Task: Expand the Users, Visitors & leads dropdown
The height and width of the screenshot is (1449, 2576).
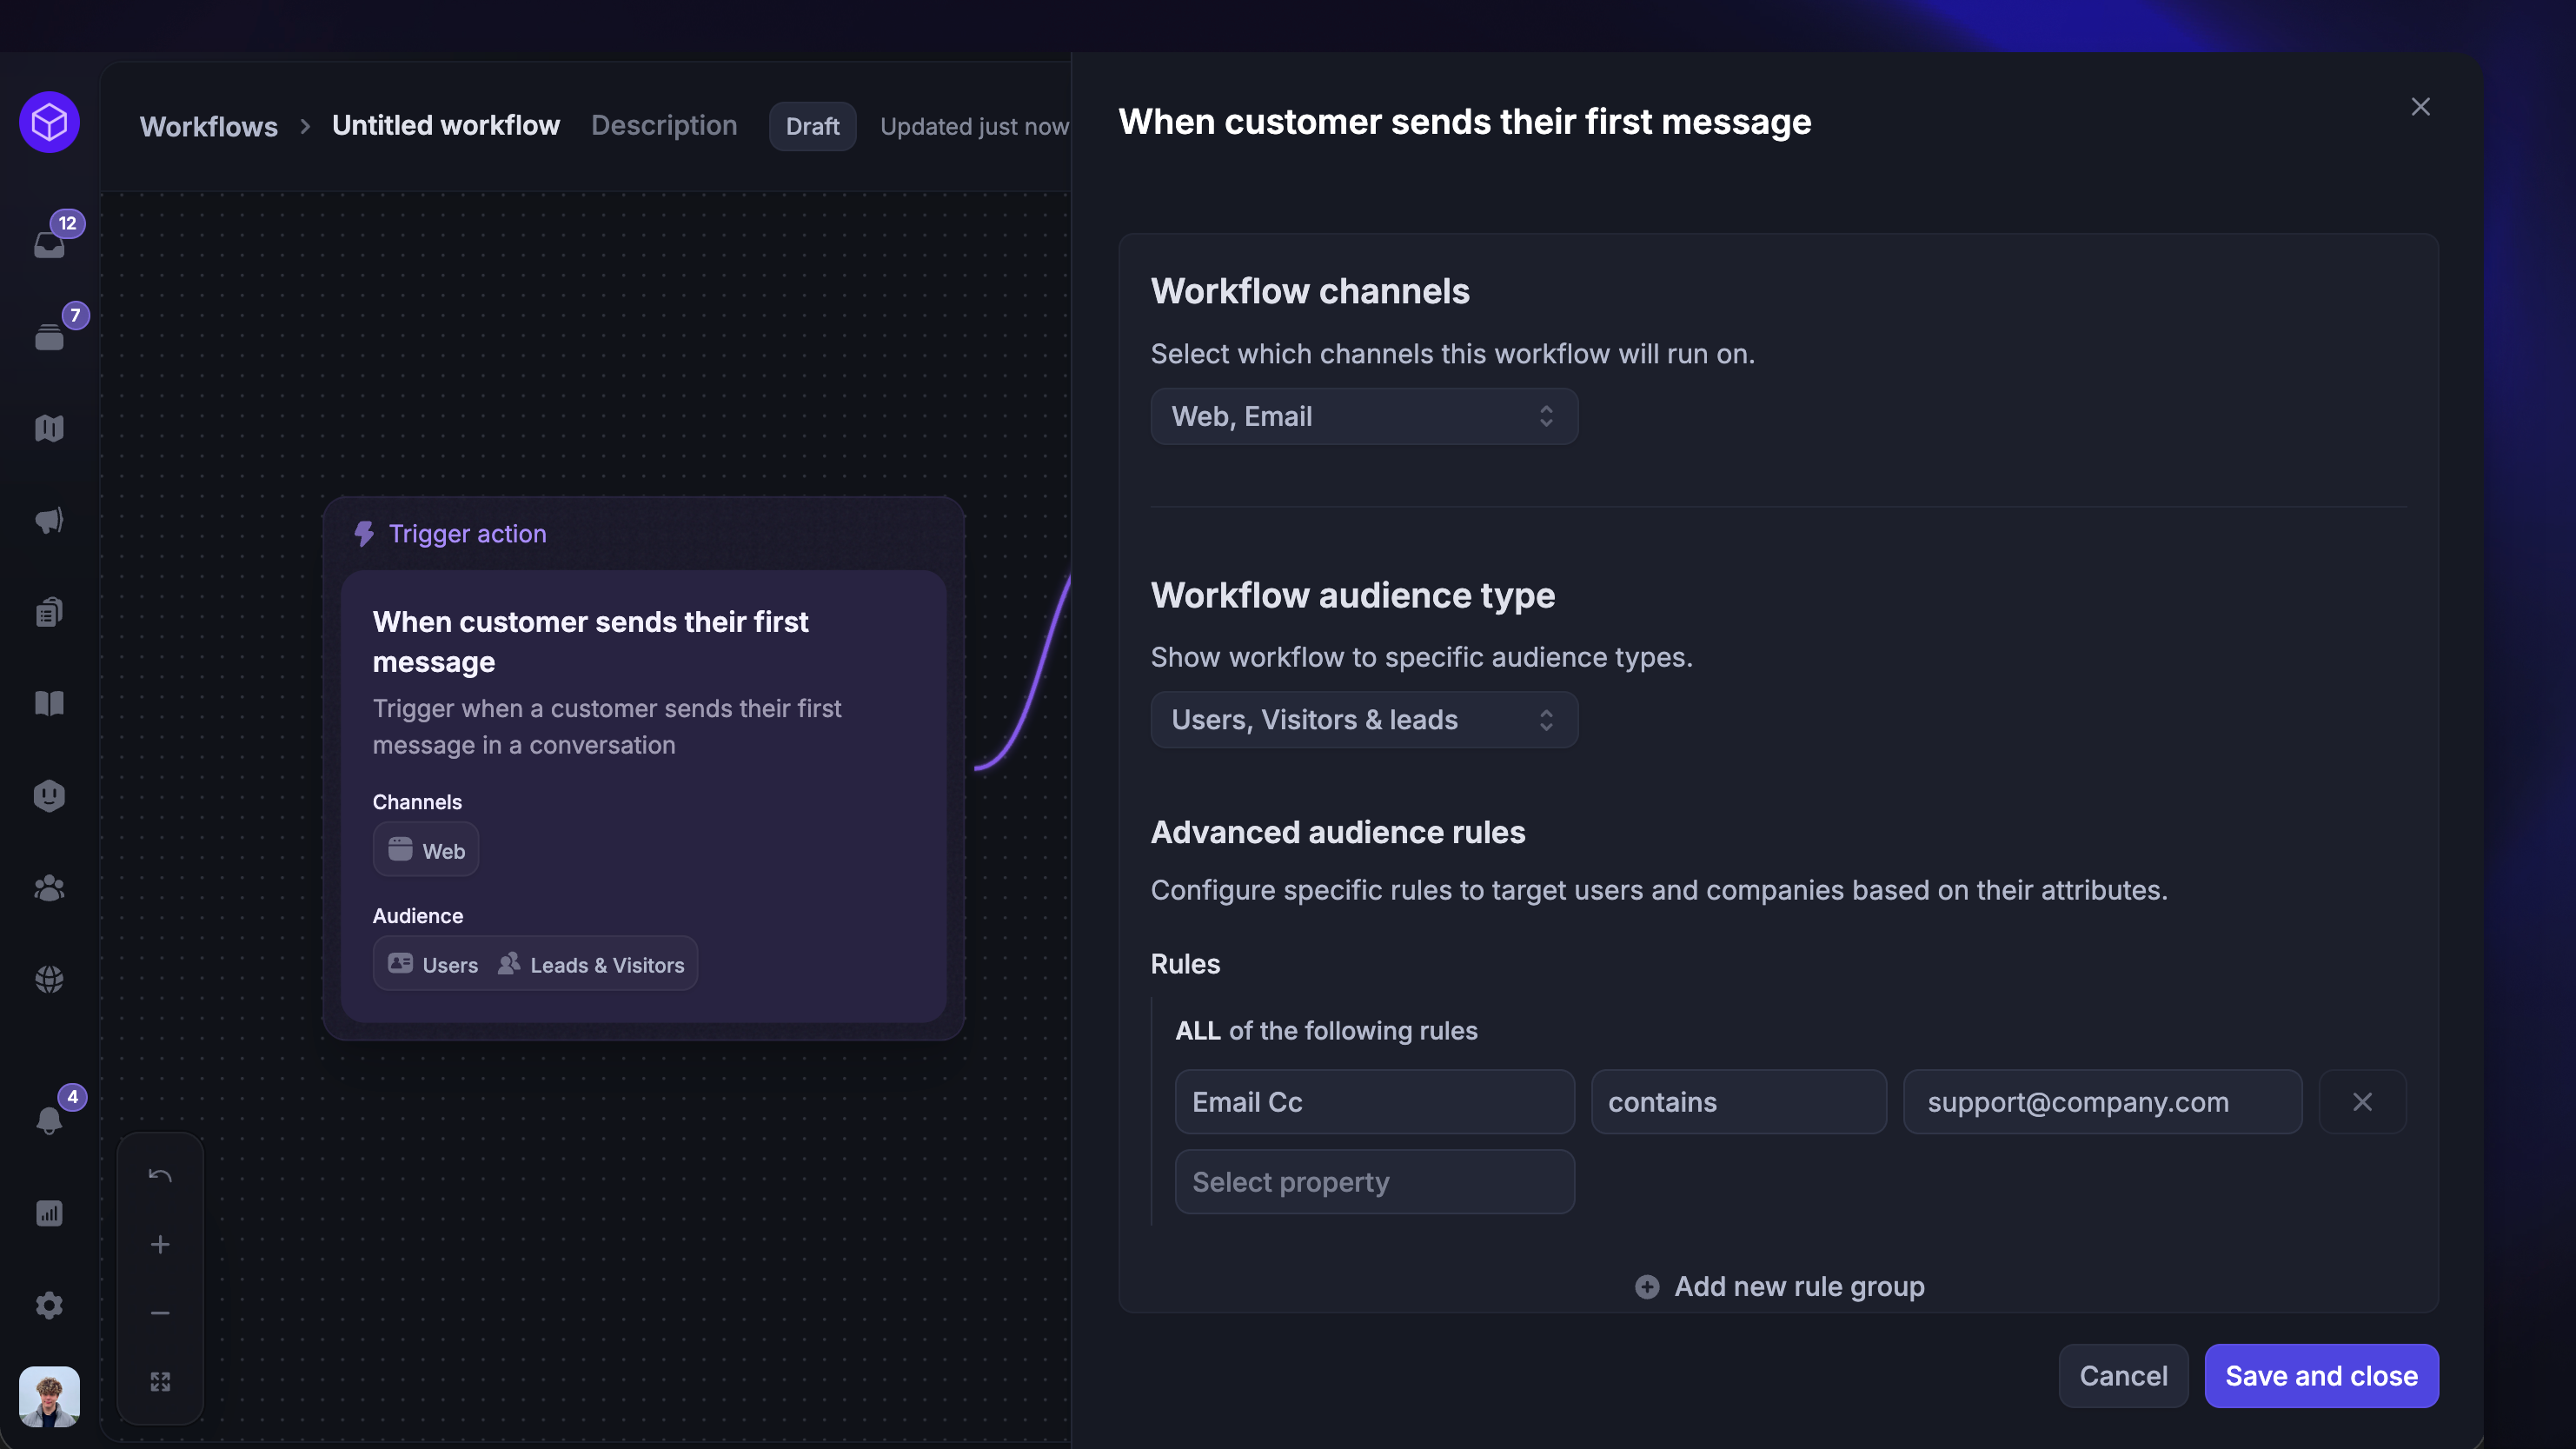Action: click(x=1364, y=720)
